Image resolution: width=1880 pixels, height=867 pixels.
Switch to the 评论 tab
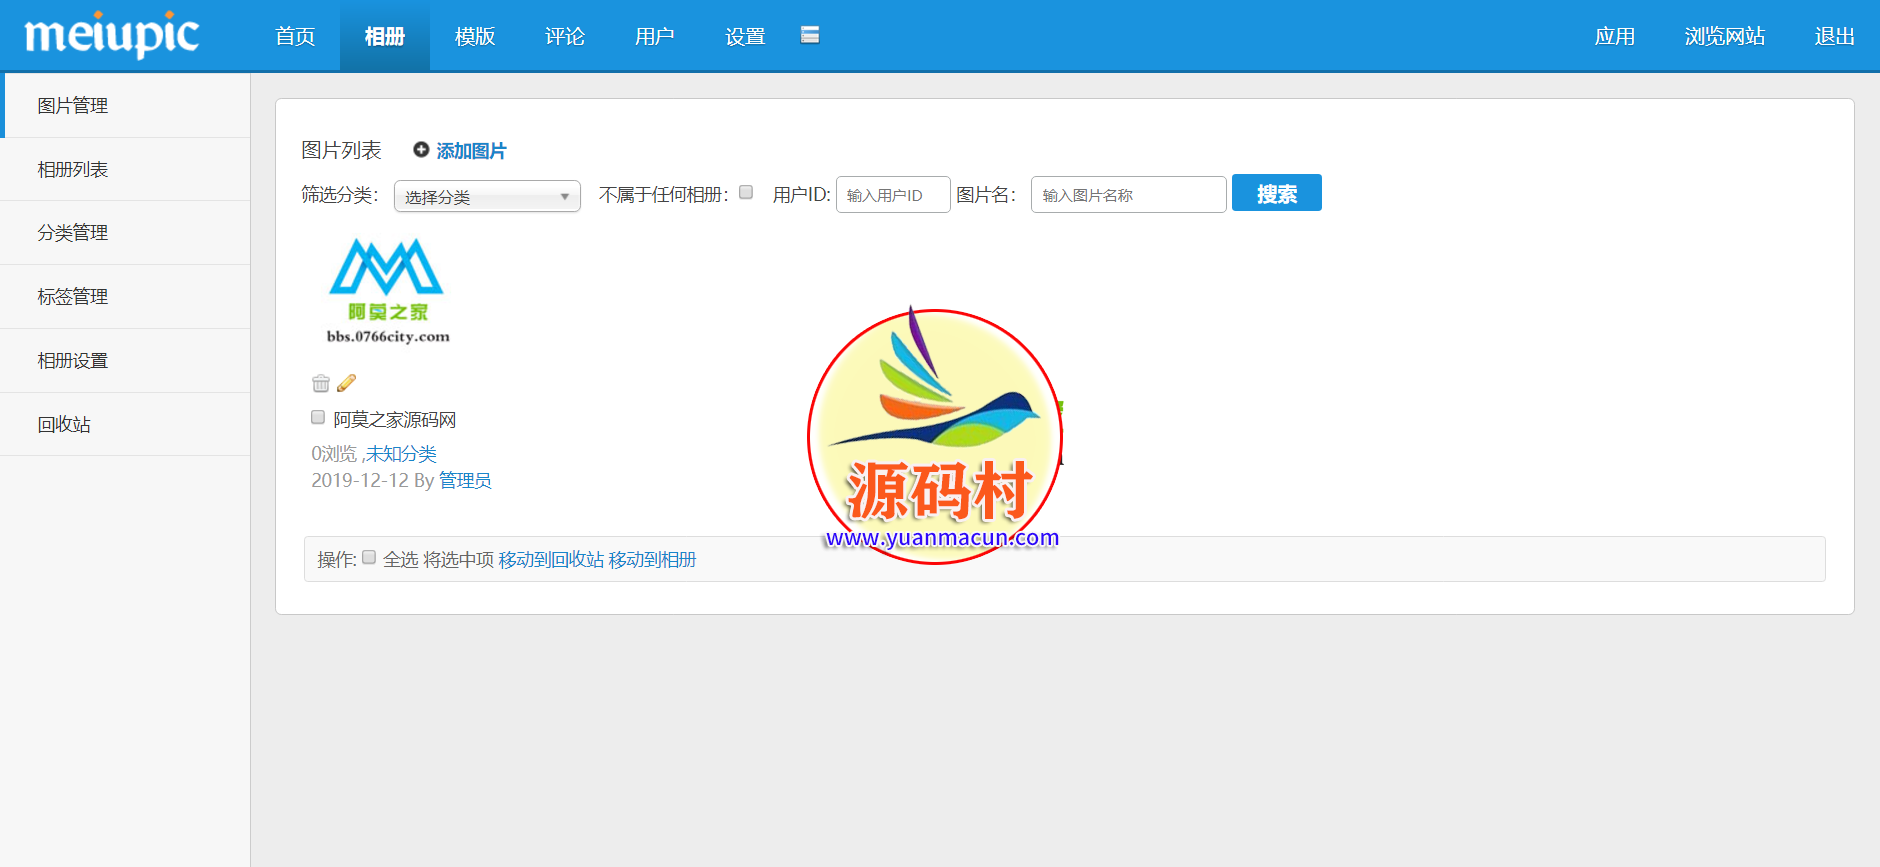click(565, 37)
